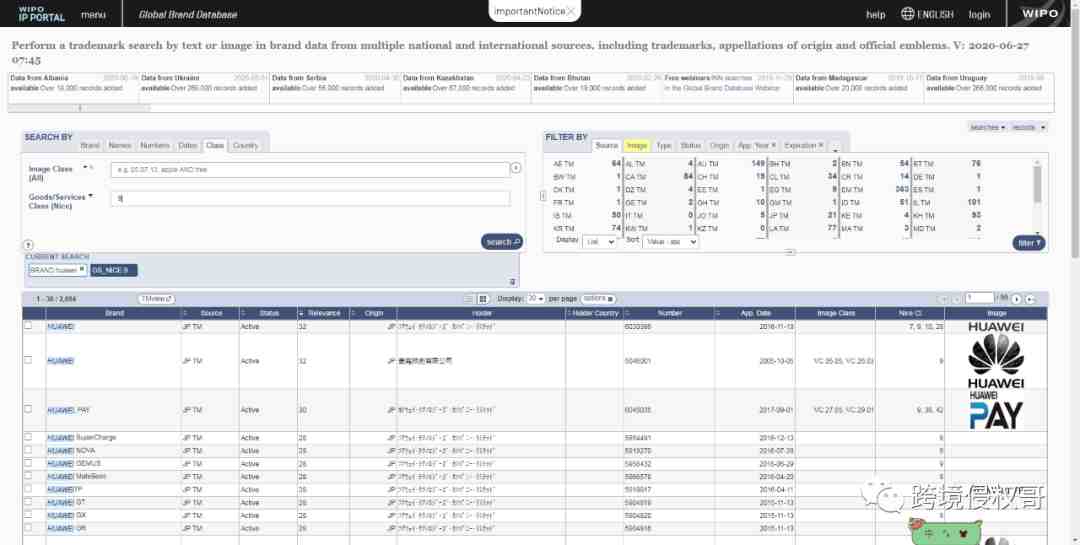Open the highlighted Image filter tab
This screenshot has height=545, width=1080.
(x=636, y=145)
